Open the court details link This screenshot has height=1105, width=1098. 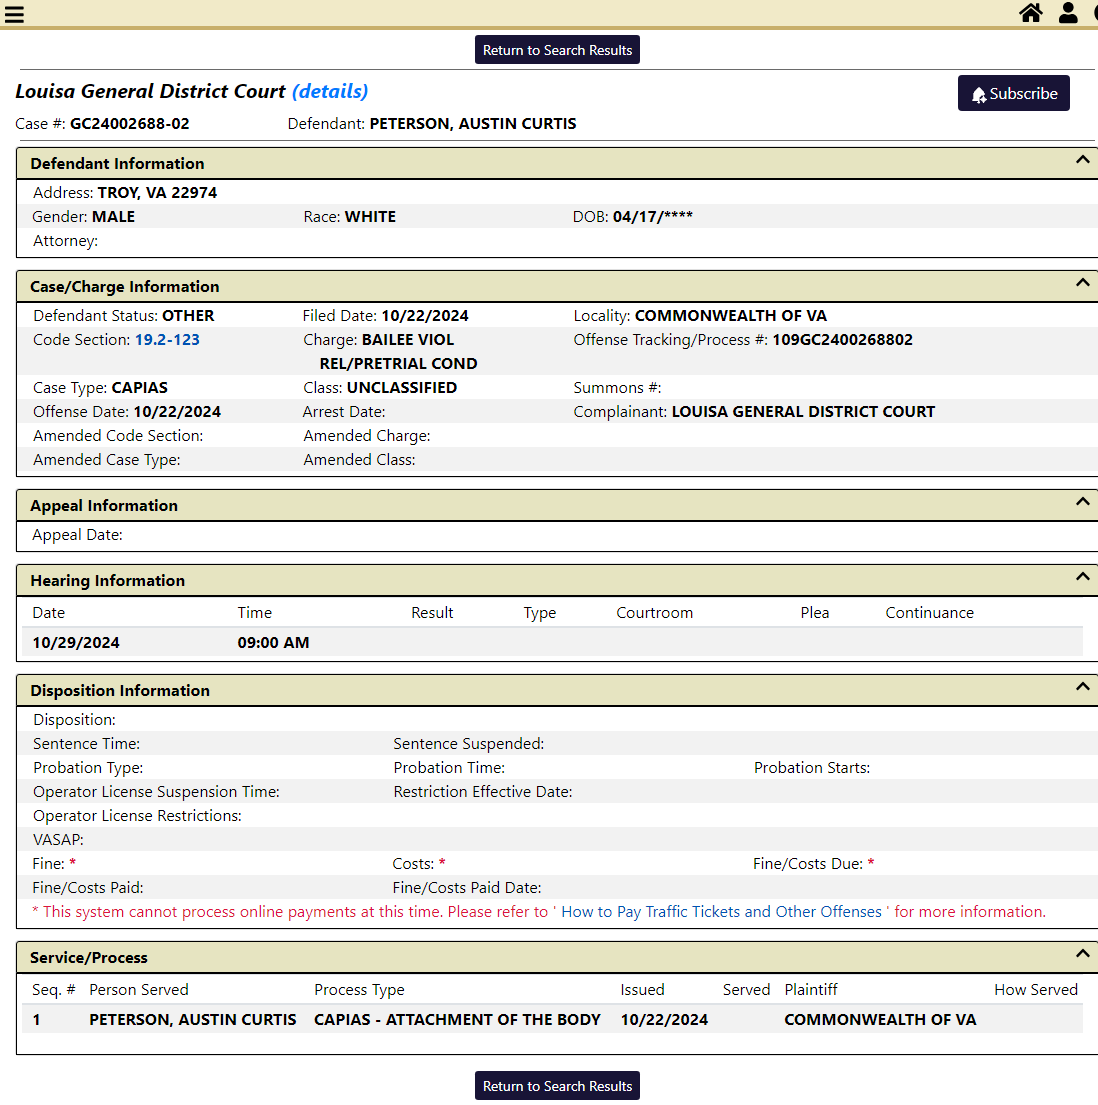click(x=330, y=91)
